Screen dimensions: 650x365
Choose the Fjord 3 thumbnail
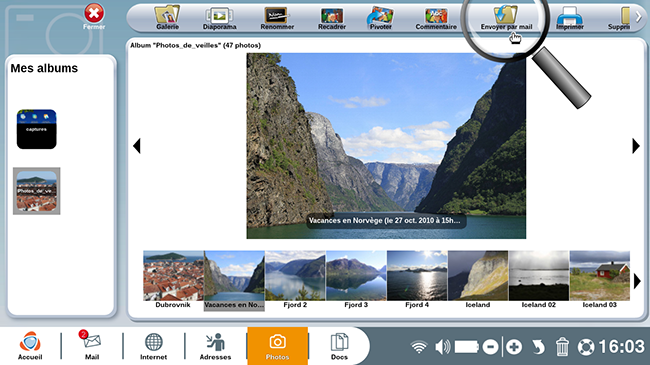[x=356, y=280]
